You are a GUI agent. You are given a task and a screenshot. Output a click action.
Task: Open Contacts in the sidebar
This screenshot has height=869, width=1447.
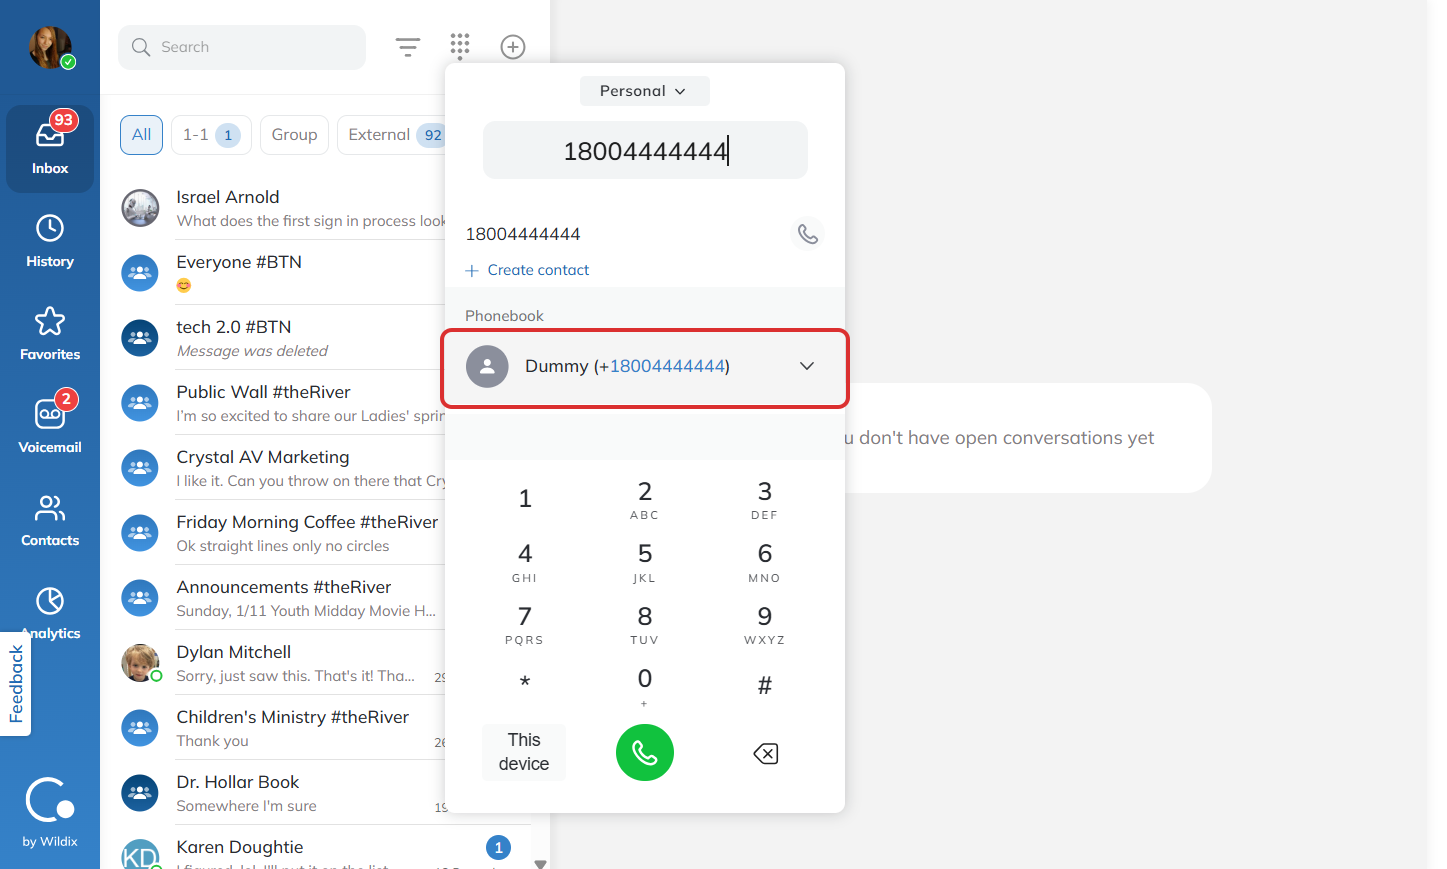point(50,520)
